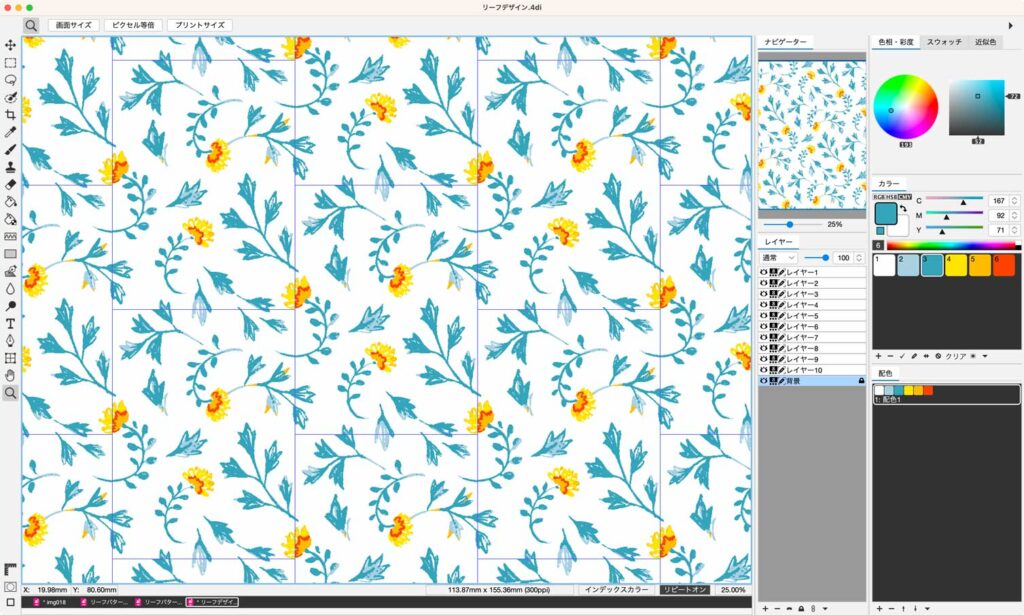Click the layer opacity value field

point(844,258)
